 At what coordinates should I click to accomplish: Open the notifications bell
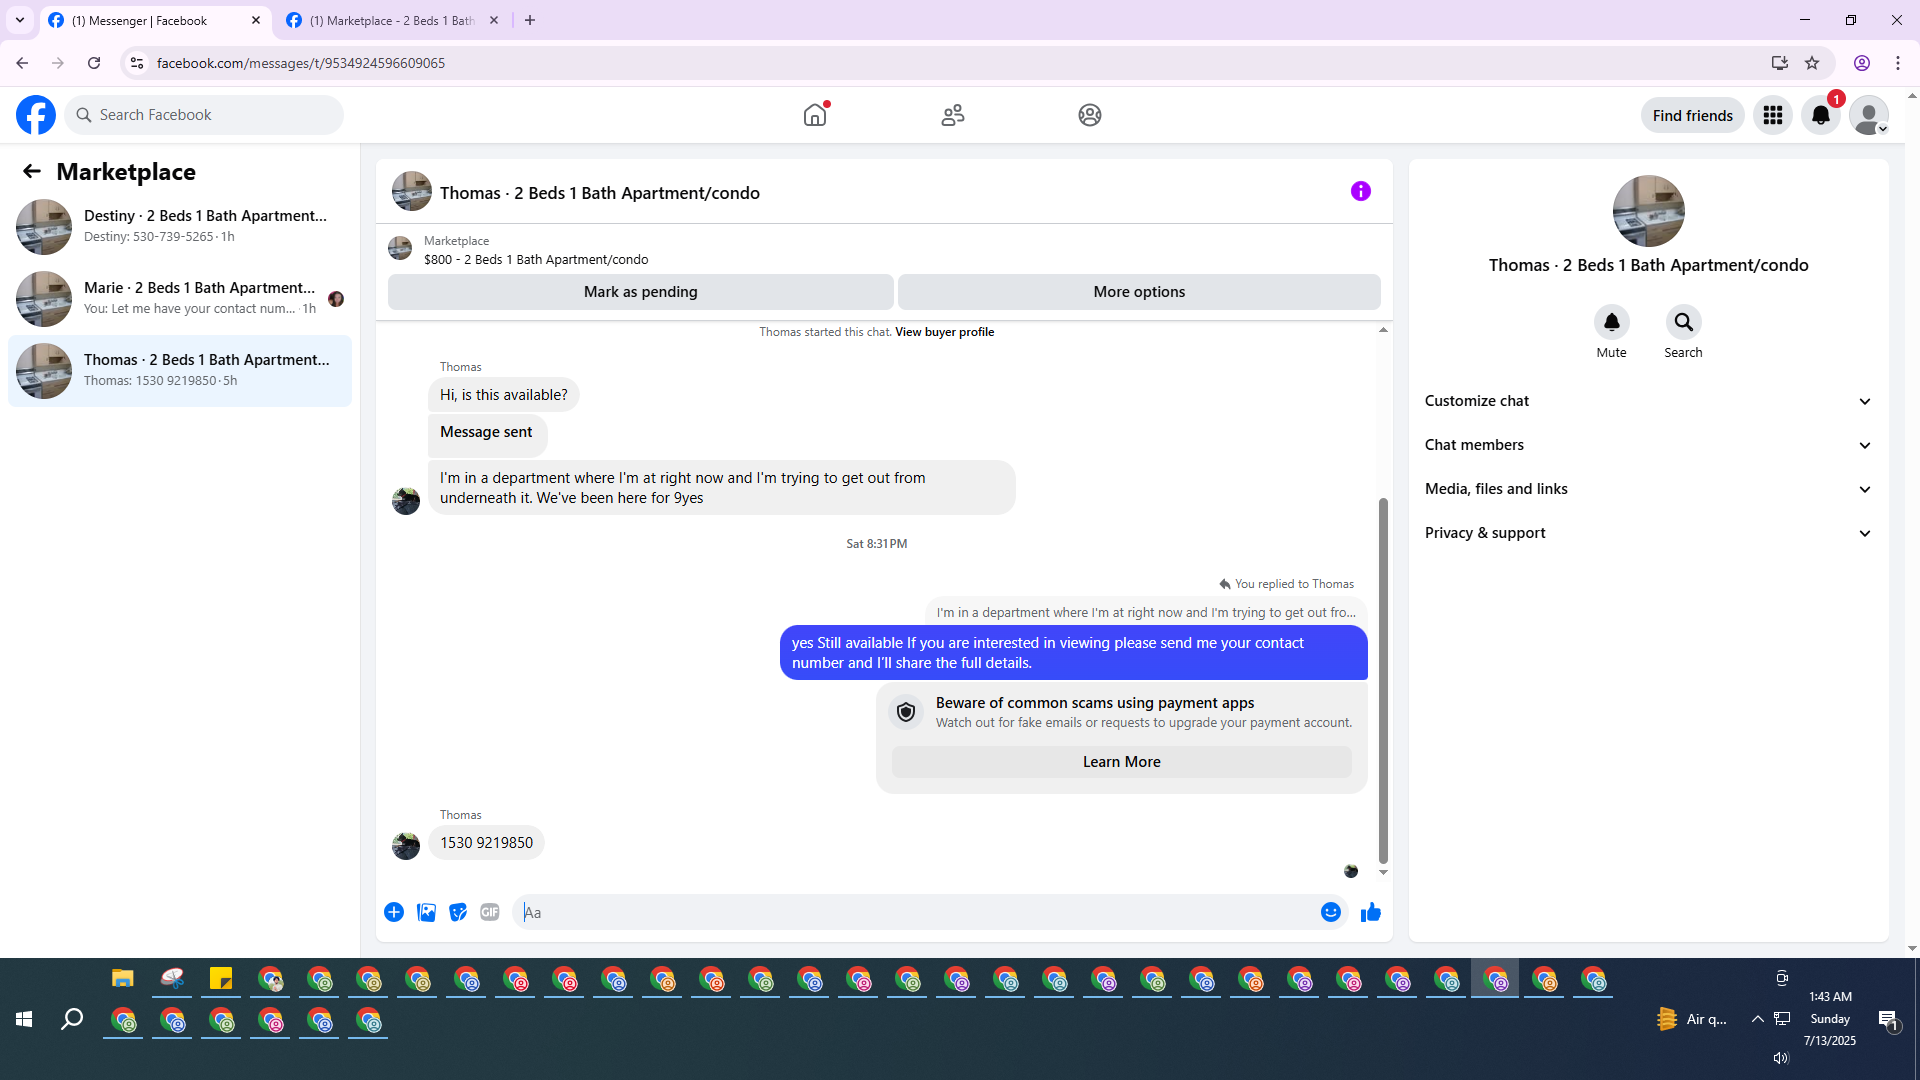(x=1820, y=115)
